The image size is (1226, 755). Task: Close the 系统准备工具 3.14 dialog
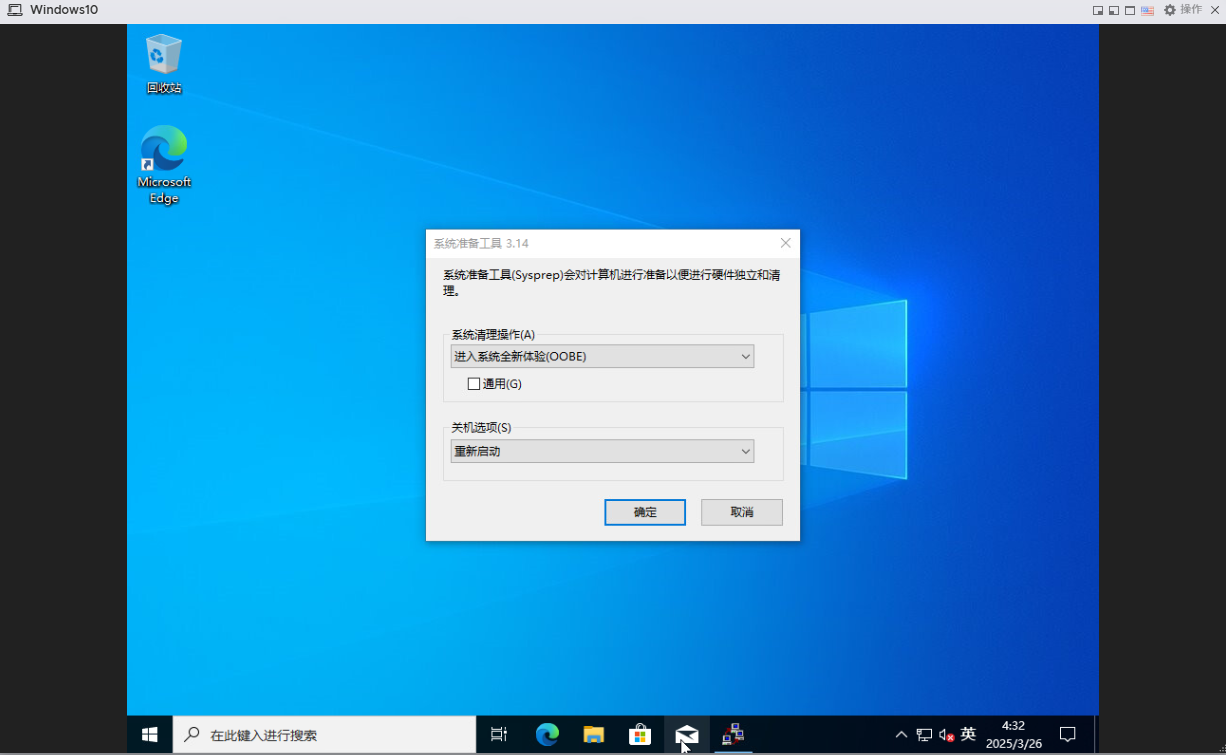[785, 243]
